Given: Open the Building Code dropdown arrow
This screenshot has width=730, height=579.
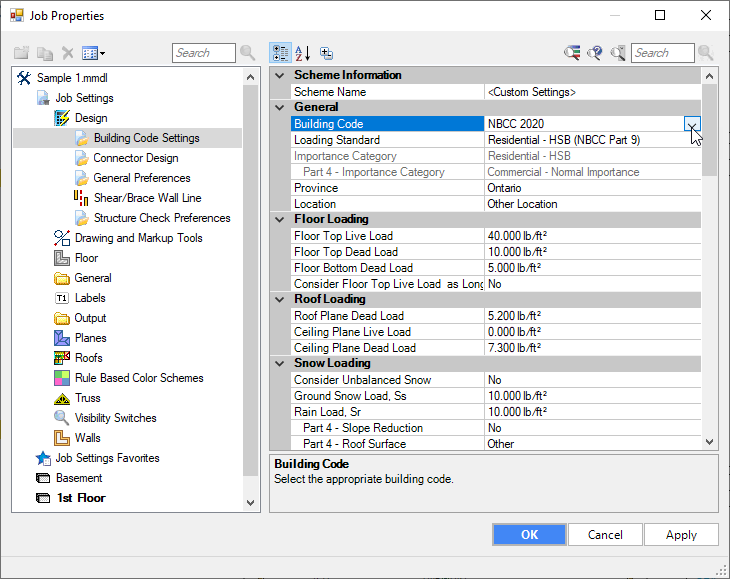Looking at the screenshot, I should pos(692,124).
